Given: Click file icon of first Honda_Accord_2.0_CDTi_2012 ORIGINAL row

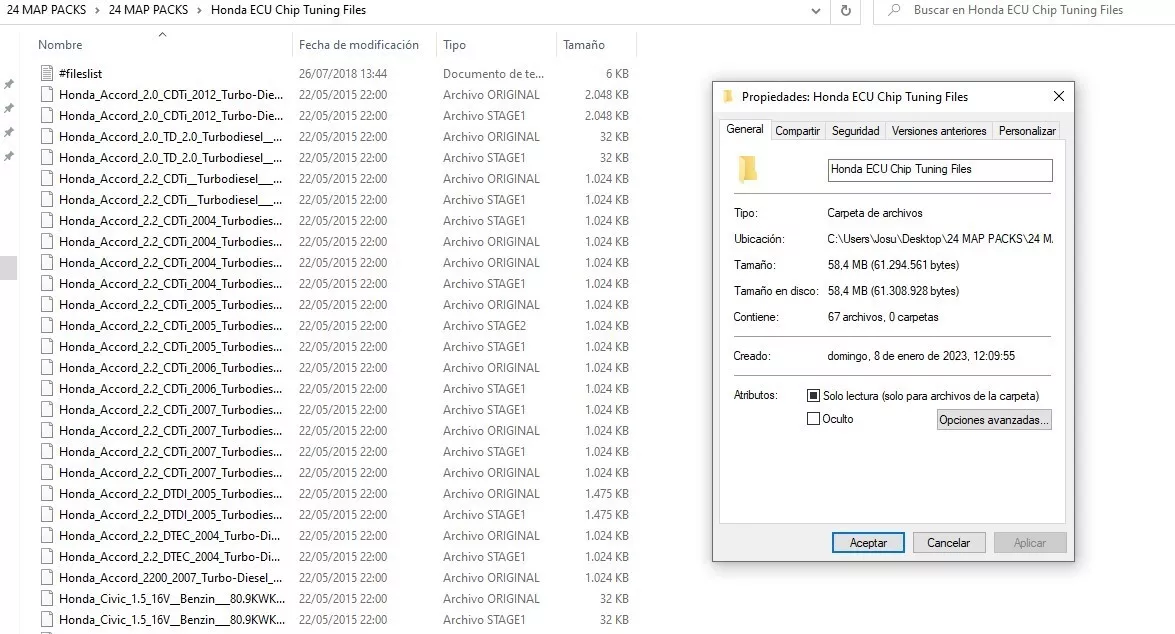Looking at the screenshot, I should tap(46, 94).
